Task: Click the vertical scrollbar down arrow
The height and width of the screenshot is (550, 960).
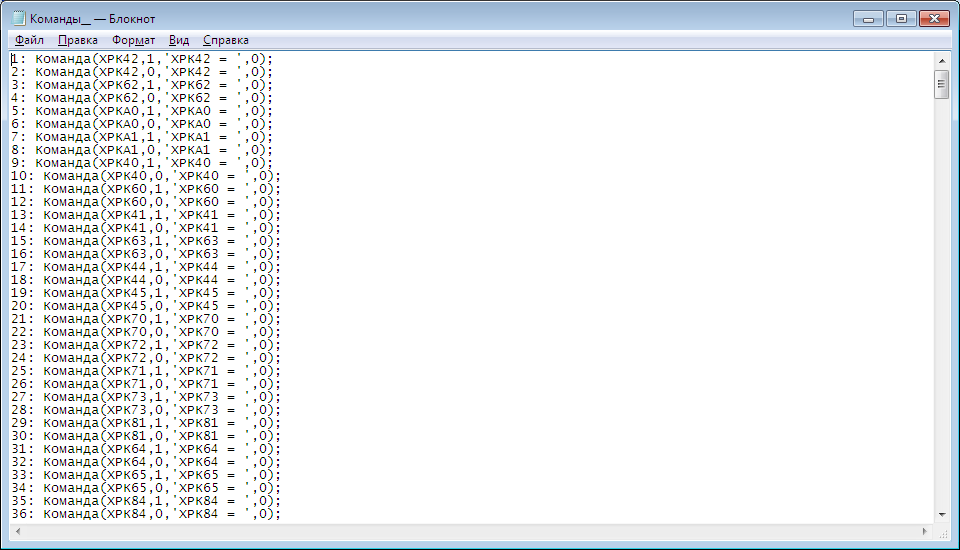Action: coord(942,515)
